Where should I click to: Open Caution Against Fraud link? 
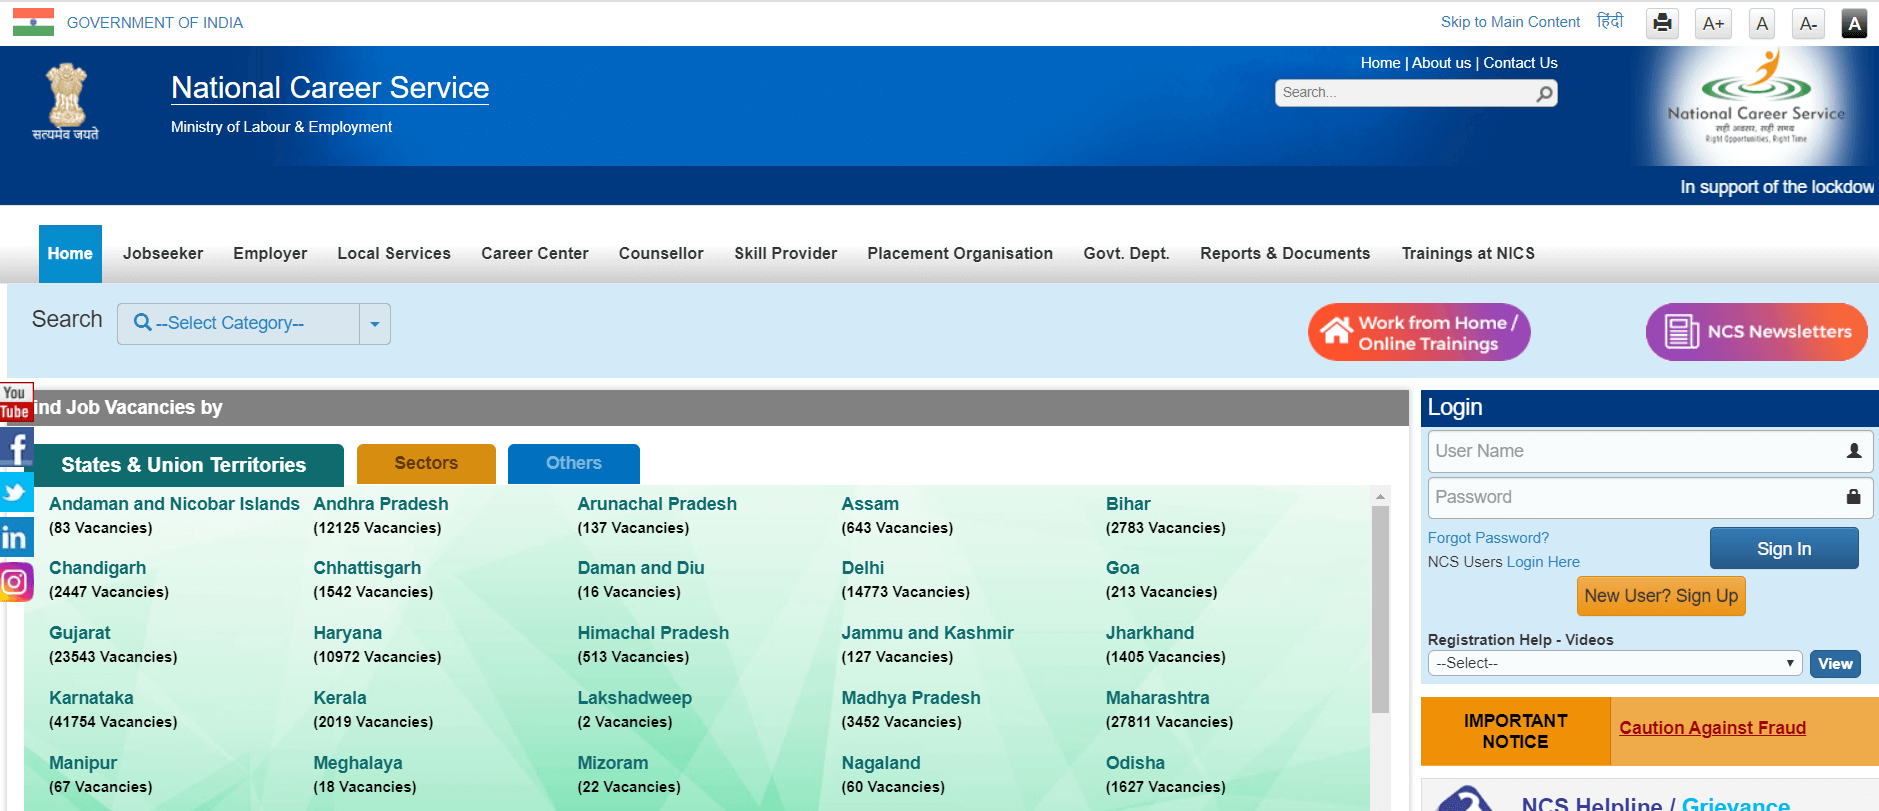click(1712, 728)
